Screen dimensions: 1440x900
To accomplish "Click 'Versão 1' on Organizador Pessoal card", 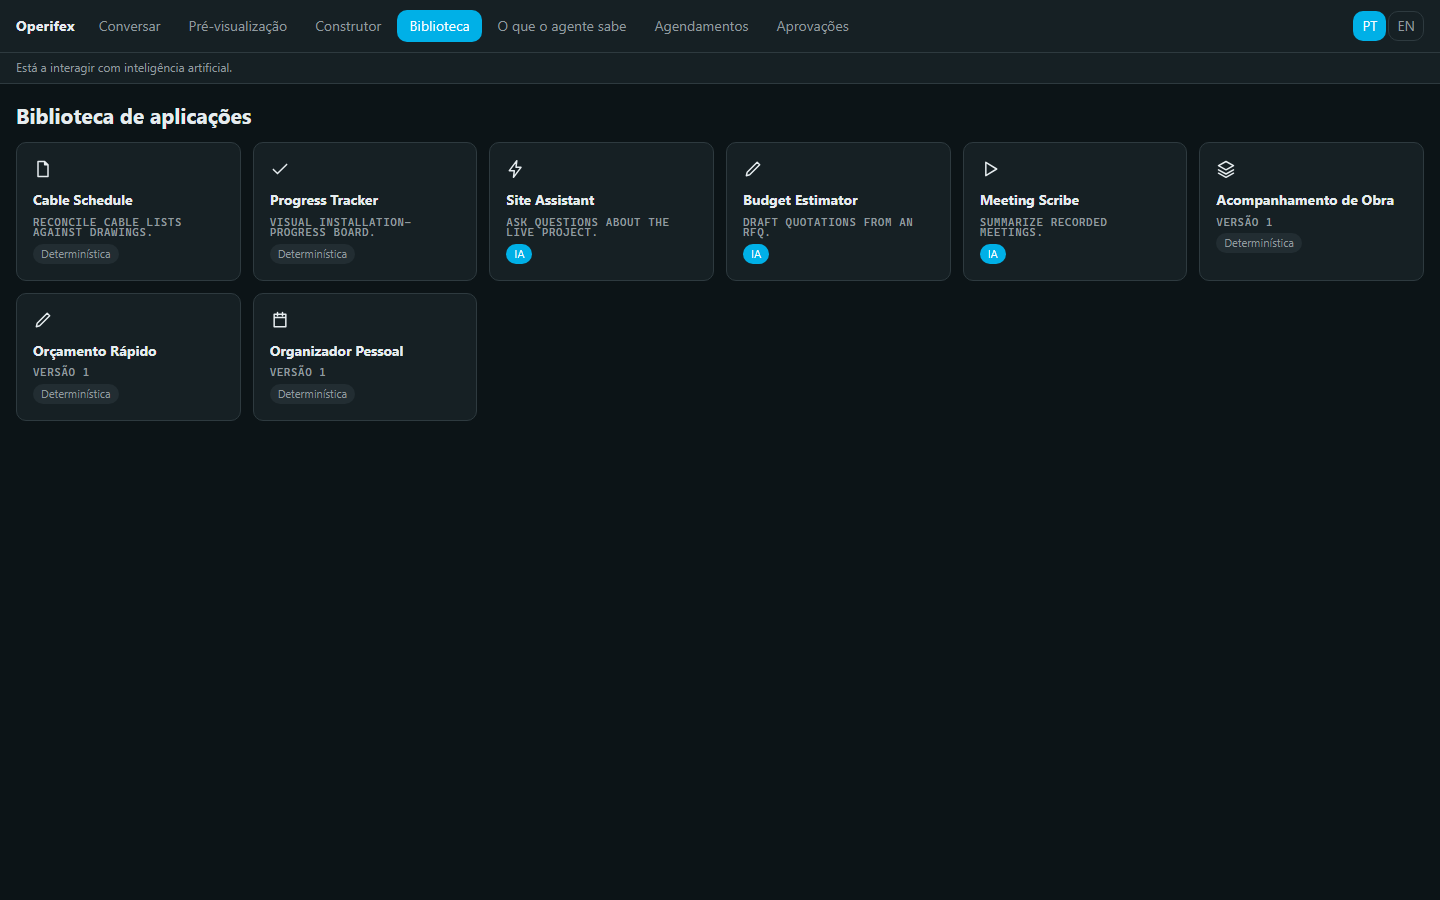I will tap(298, 372).
